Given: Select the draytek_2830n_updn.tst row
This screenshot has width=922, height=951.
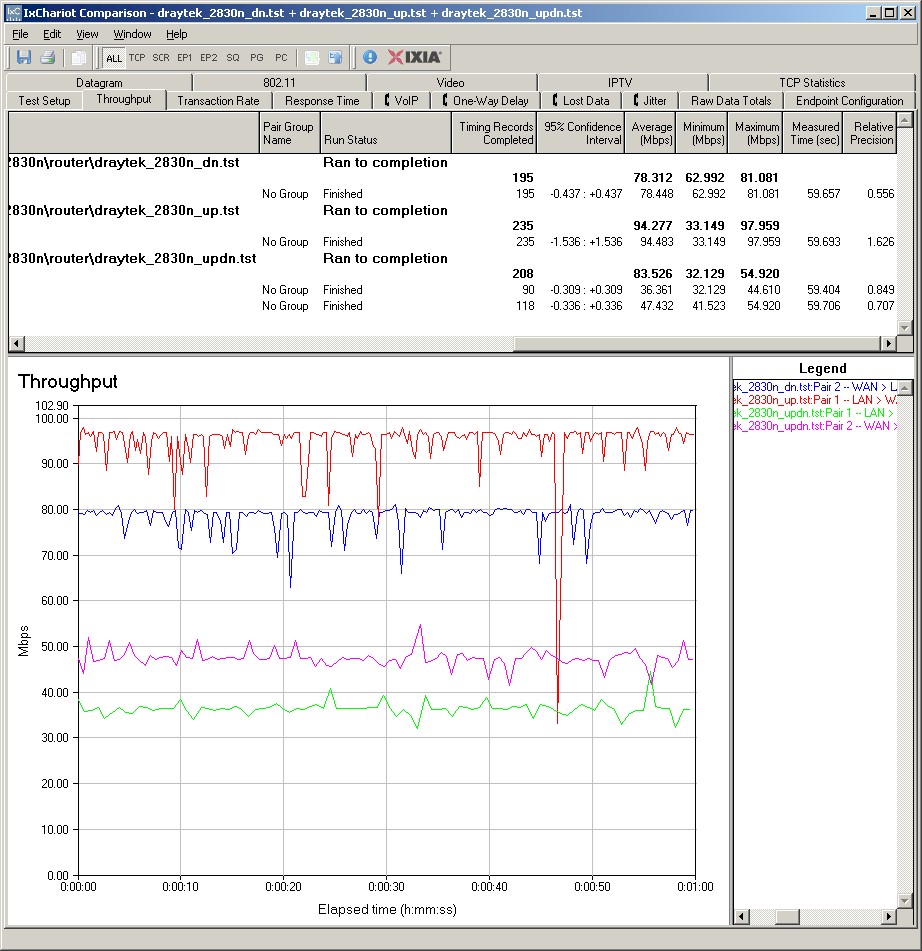Looking at the screenshot, I should click(452, 258).
